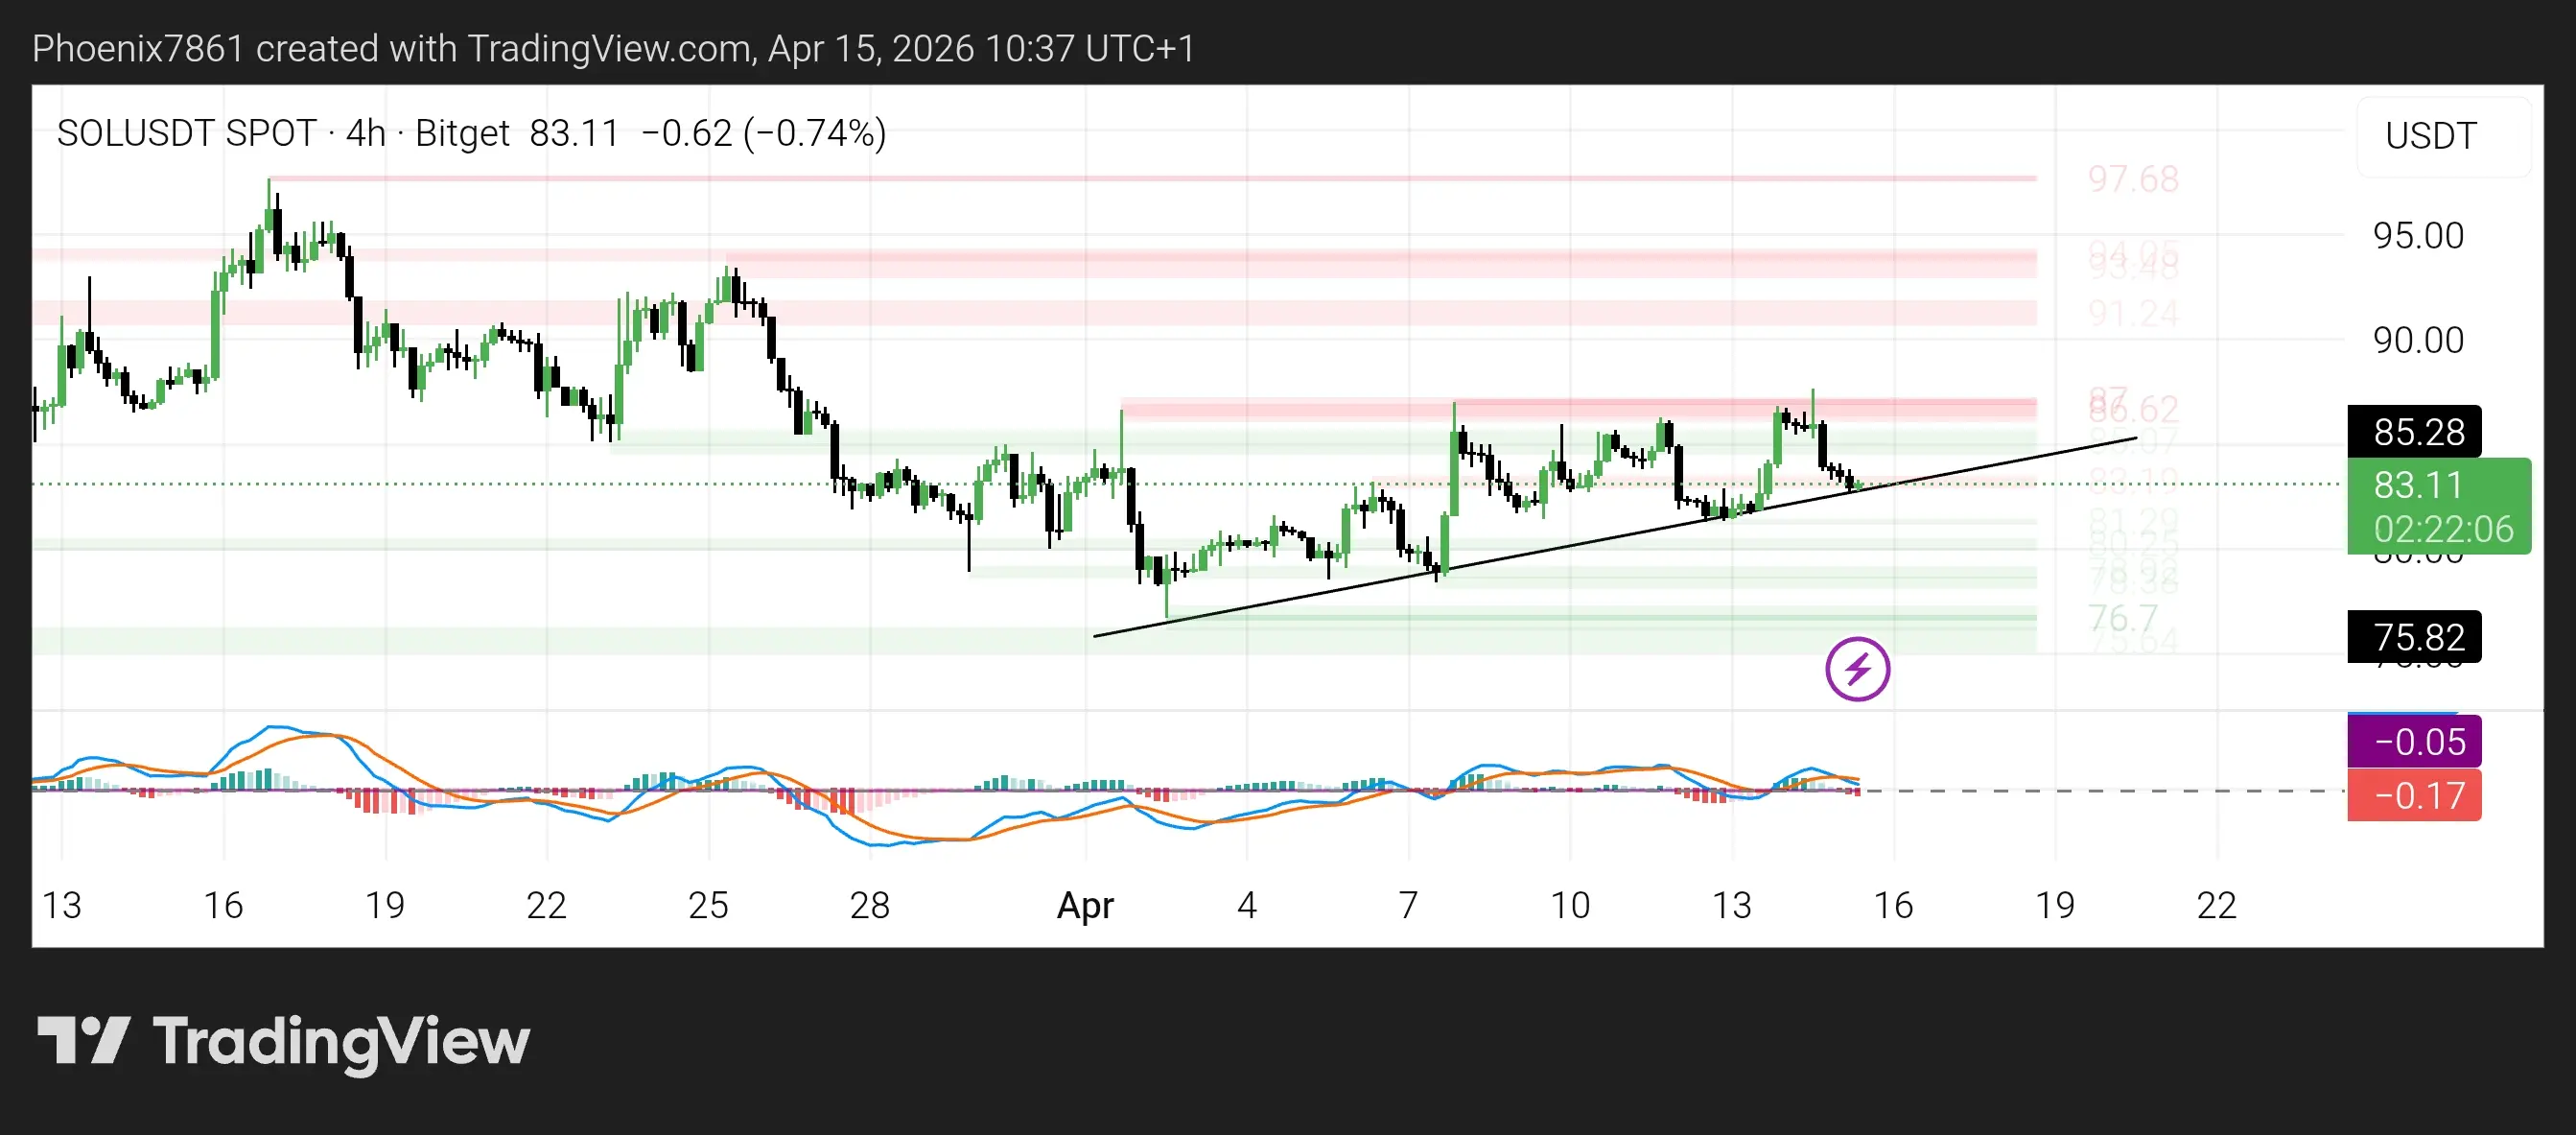This screenshot has width=2576, height=1135.
Task: Click the Apr marker on time axis
Action: [x=1085, y=905]
